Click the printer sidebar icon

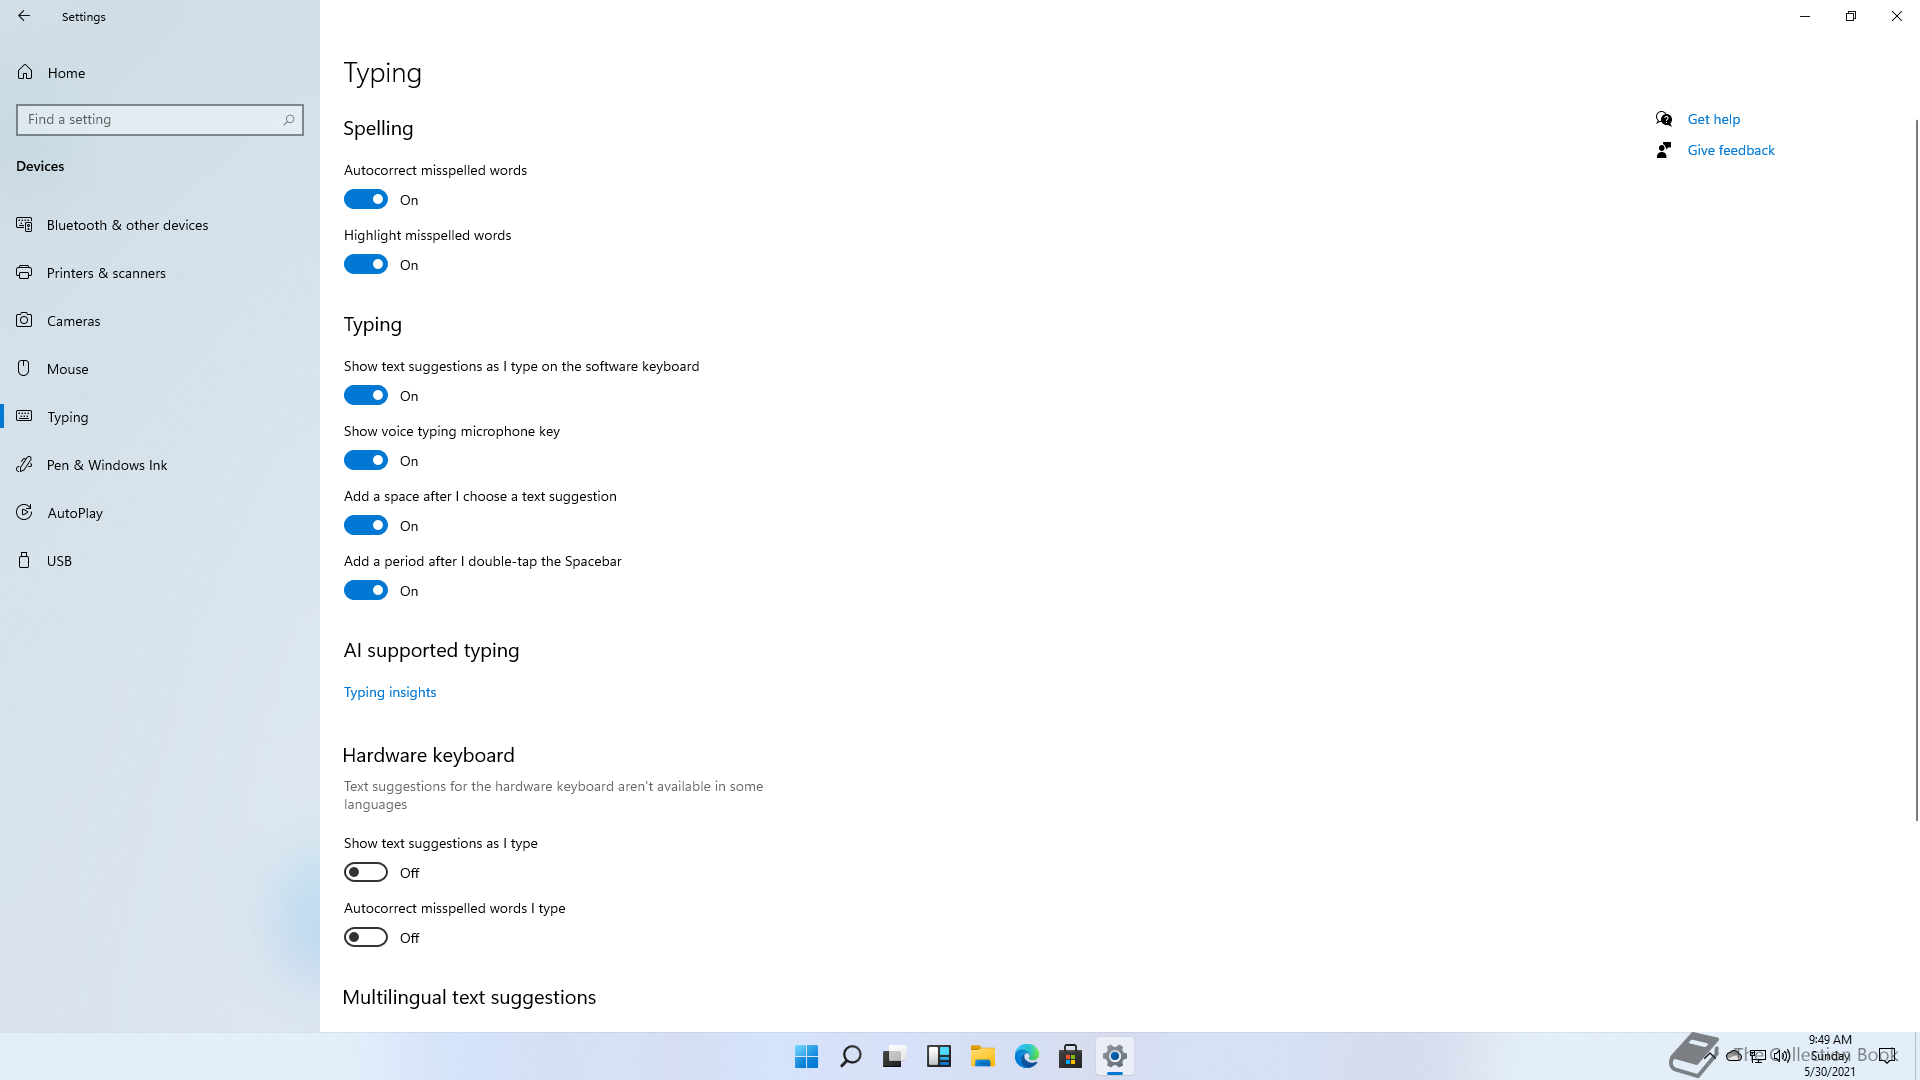(x=24, y=272)
